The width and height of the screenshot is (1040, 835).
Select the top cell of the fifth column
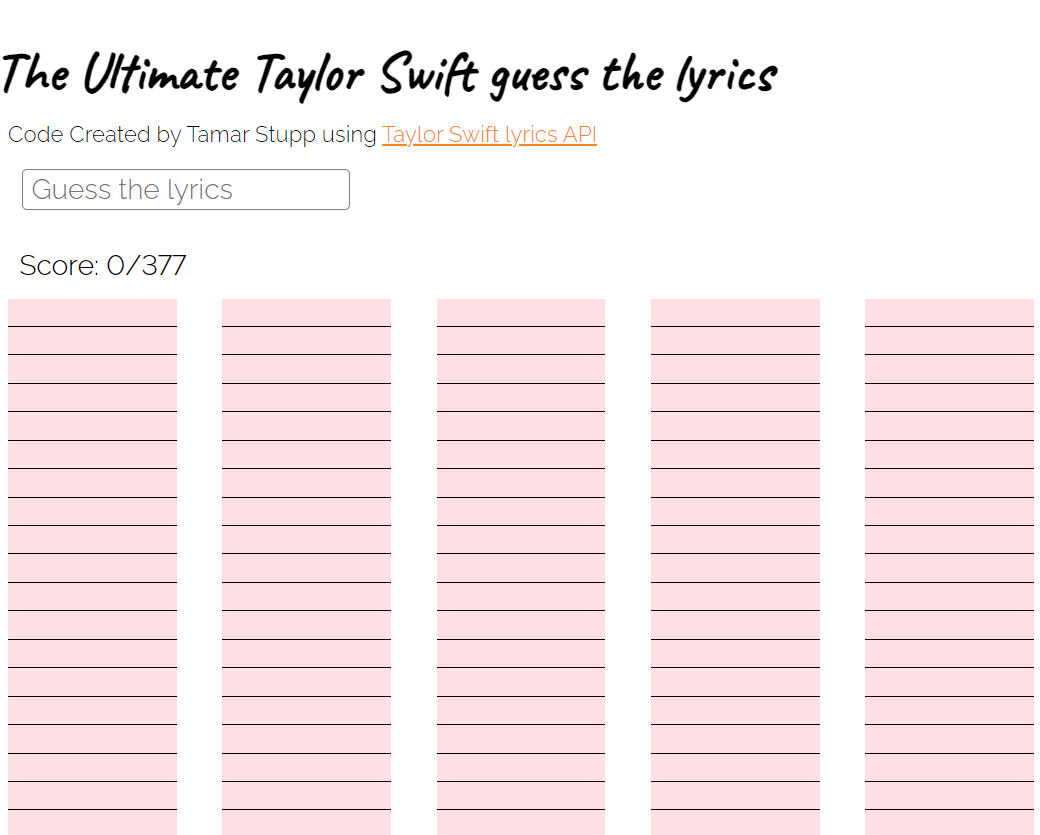coord(949,310)
